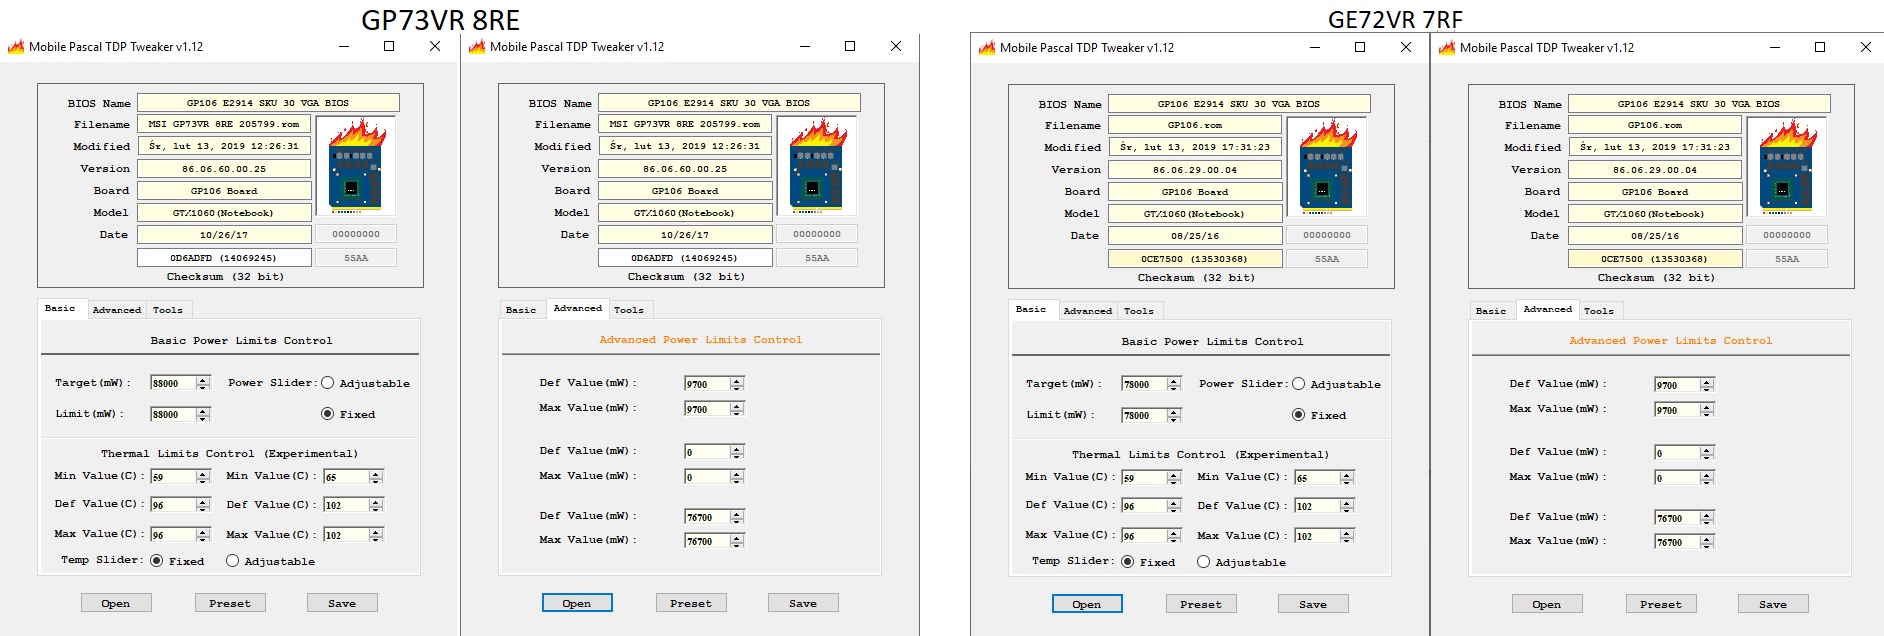The height and width of the screenshot is (636, 1884).
Task: Click the Limit (mW) spinner arrows in the GP73VR Basic window
Action: 203,414
